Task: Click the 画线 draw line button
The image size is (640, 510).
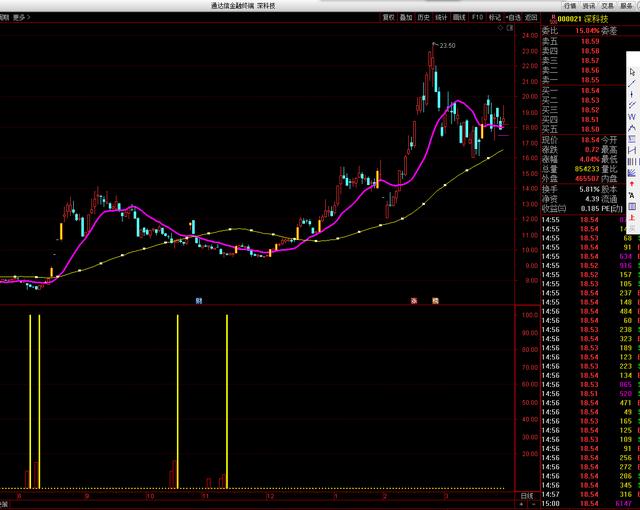Action: point(459,17)
